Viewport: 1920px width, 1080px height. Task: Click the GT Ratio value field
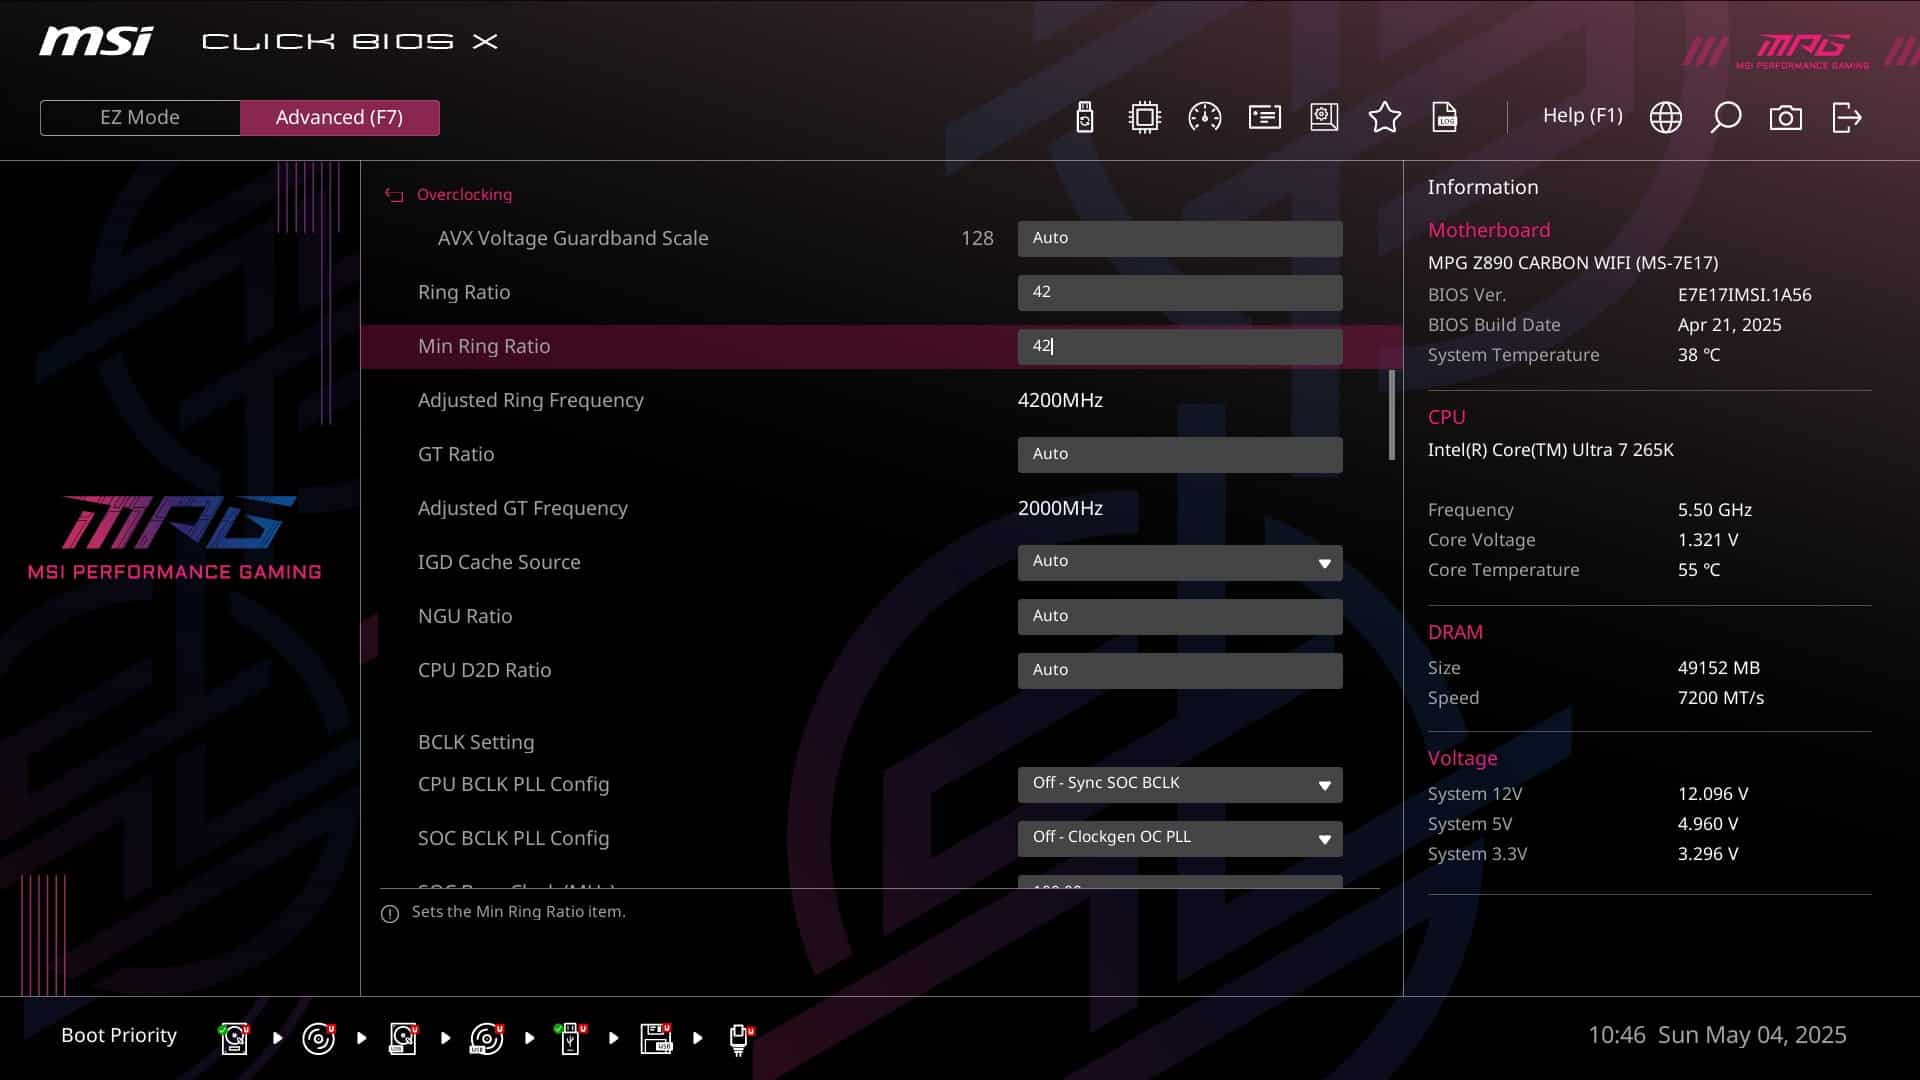(x=1180, y=454)
